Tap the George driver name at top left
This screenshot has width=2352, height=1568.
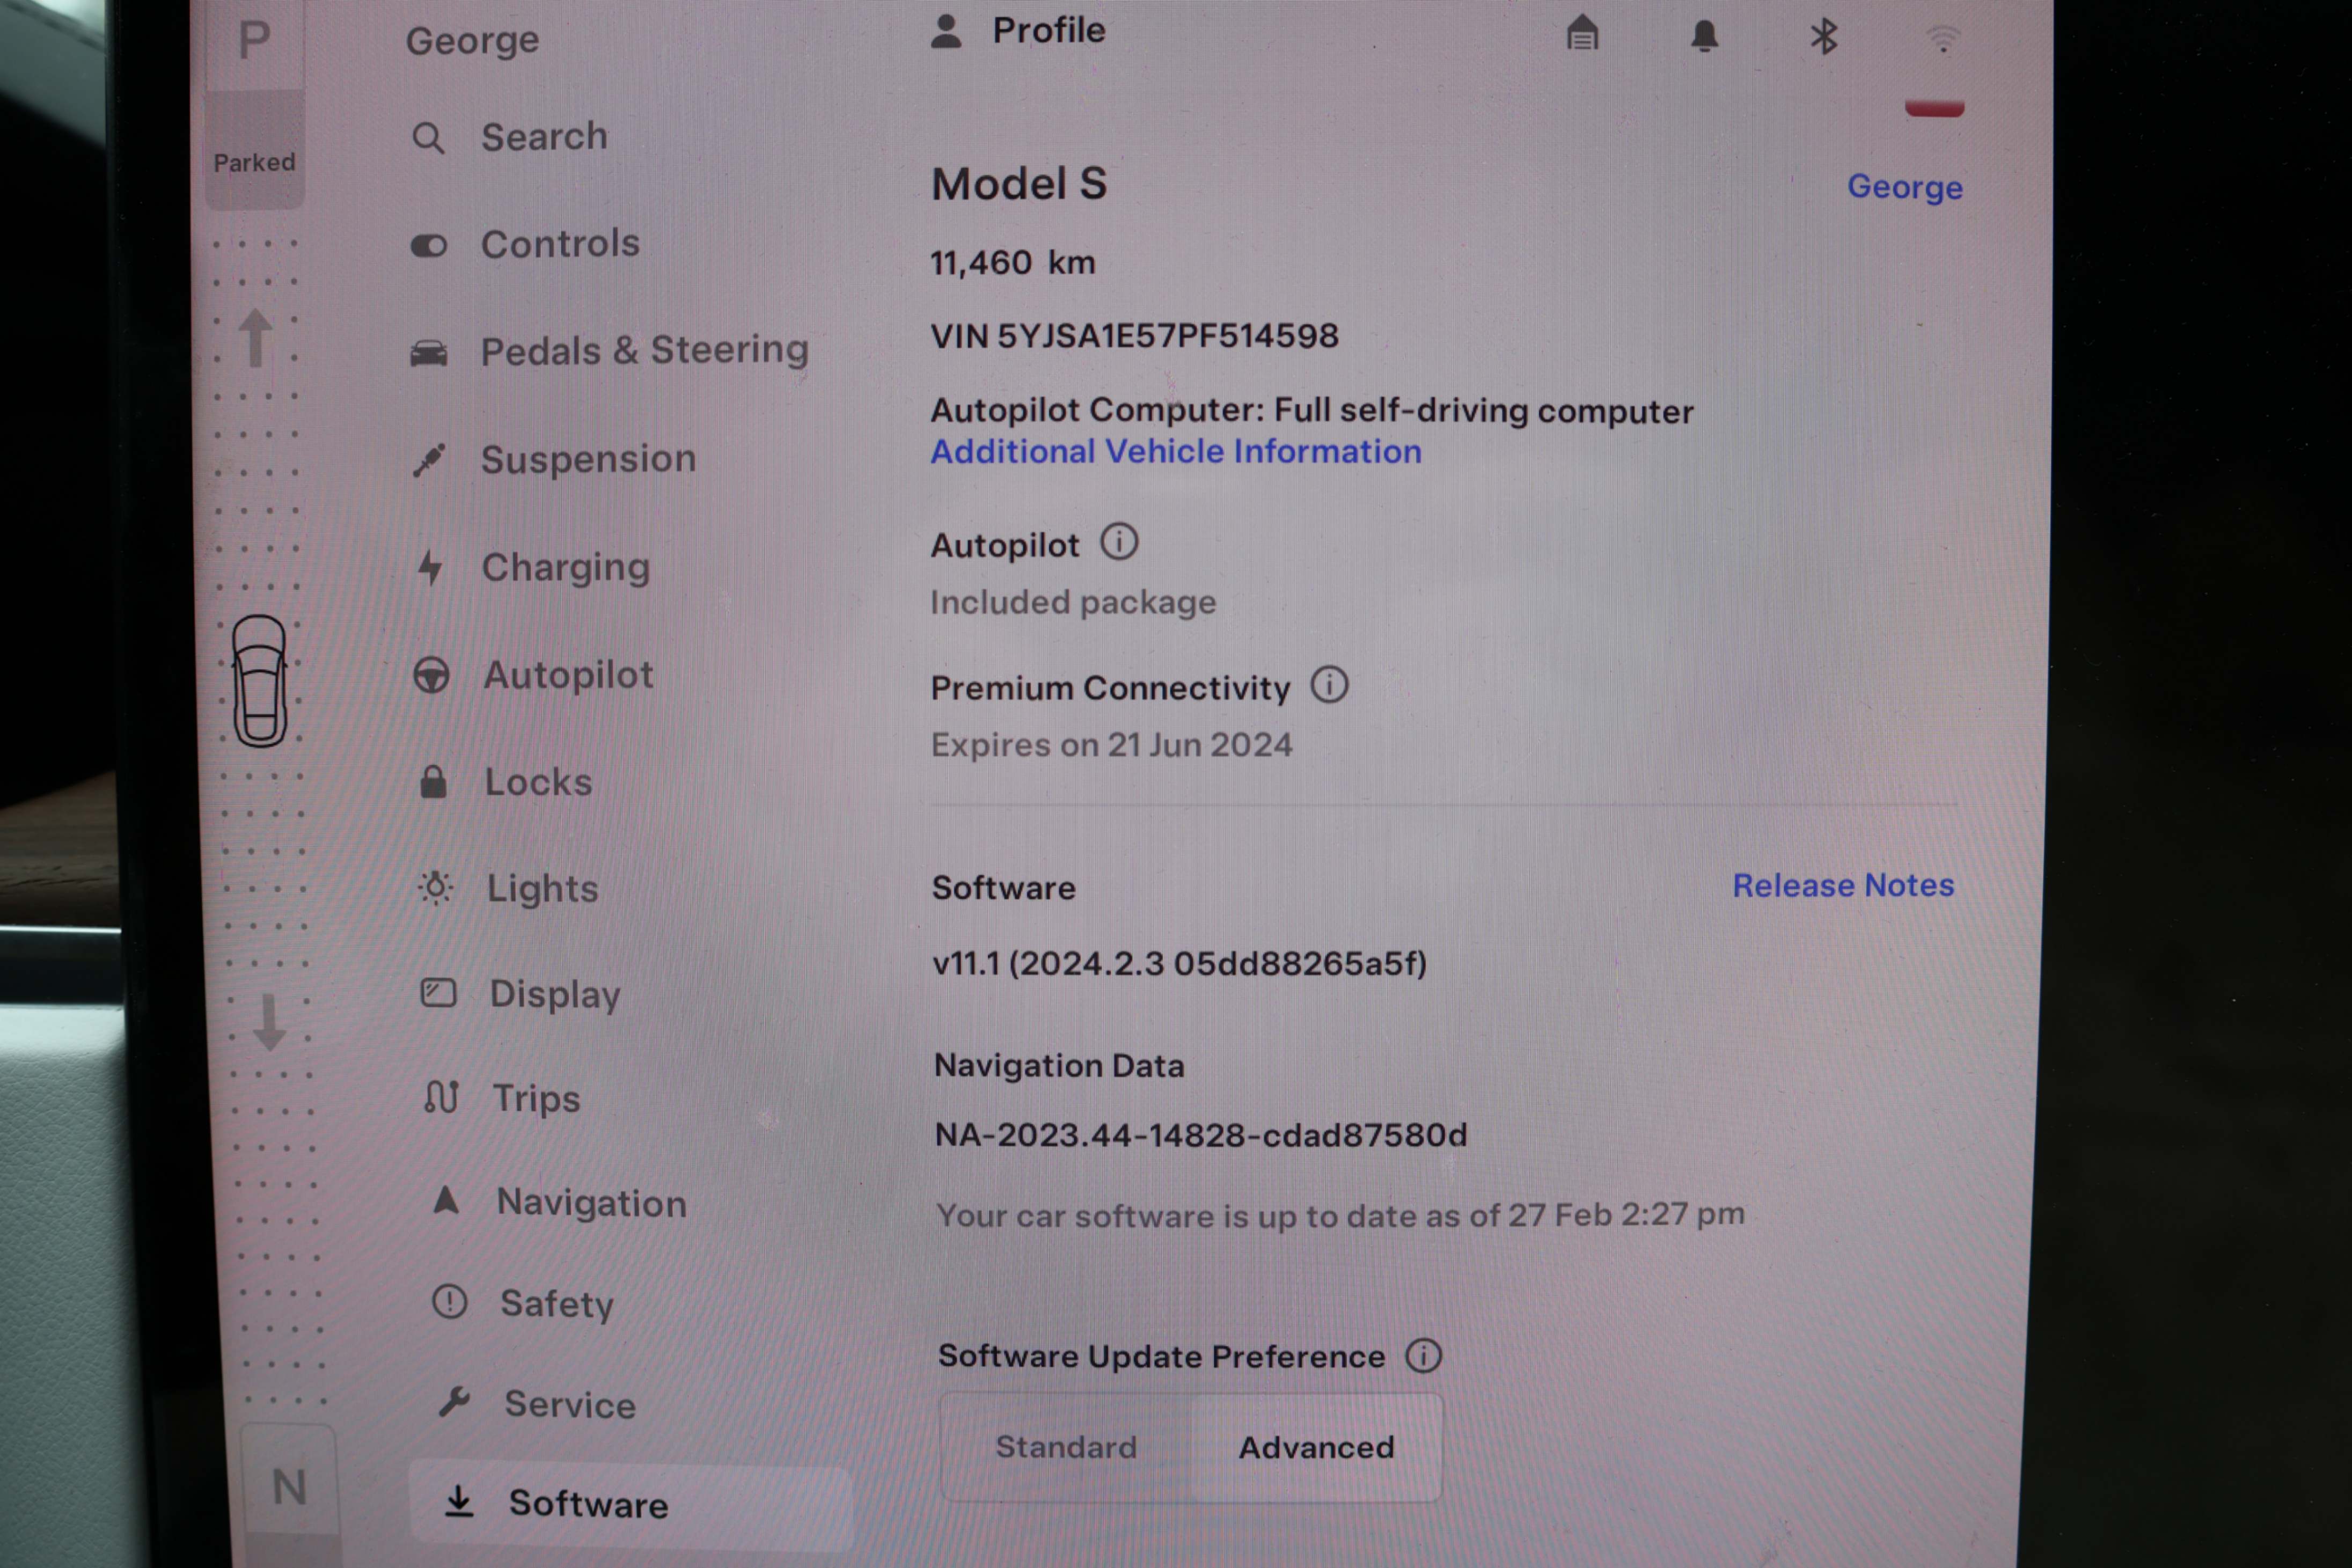point(472,41)
